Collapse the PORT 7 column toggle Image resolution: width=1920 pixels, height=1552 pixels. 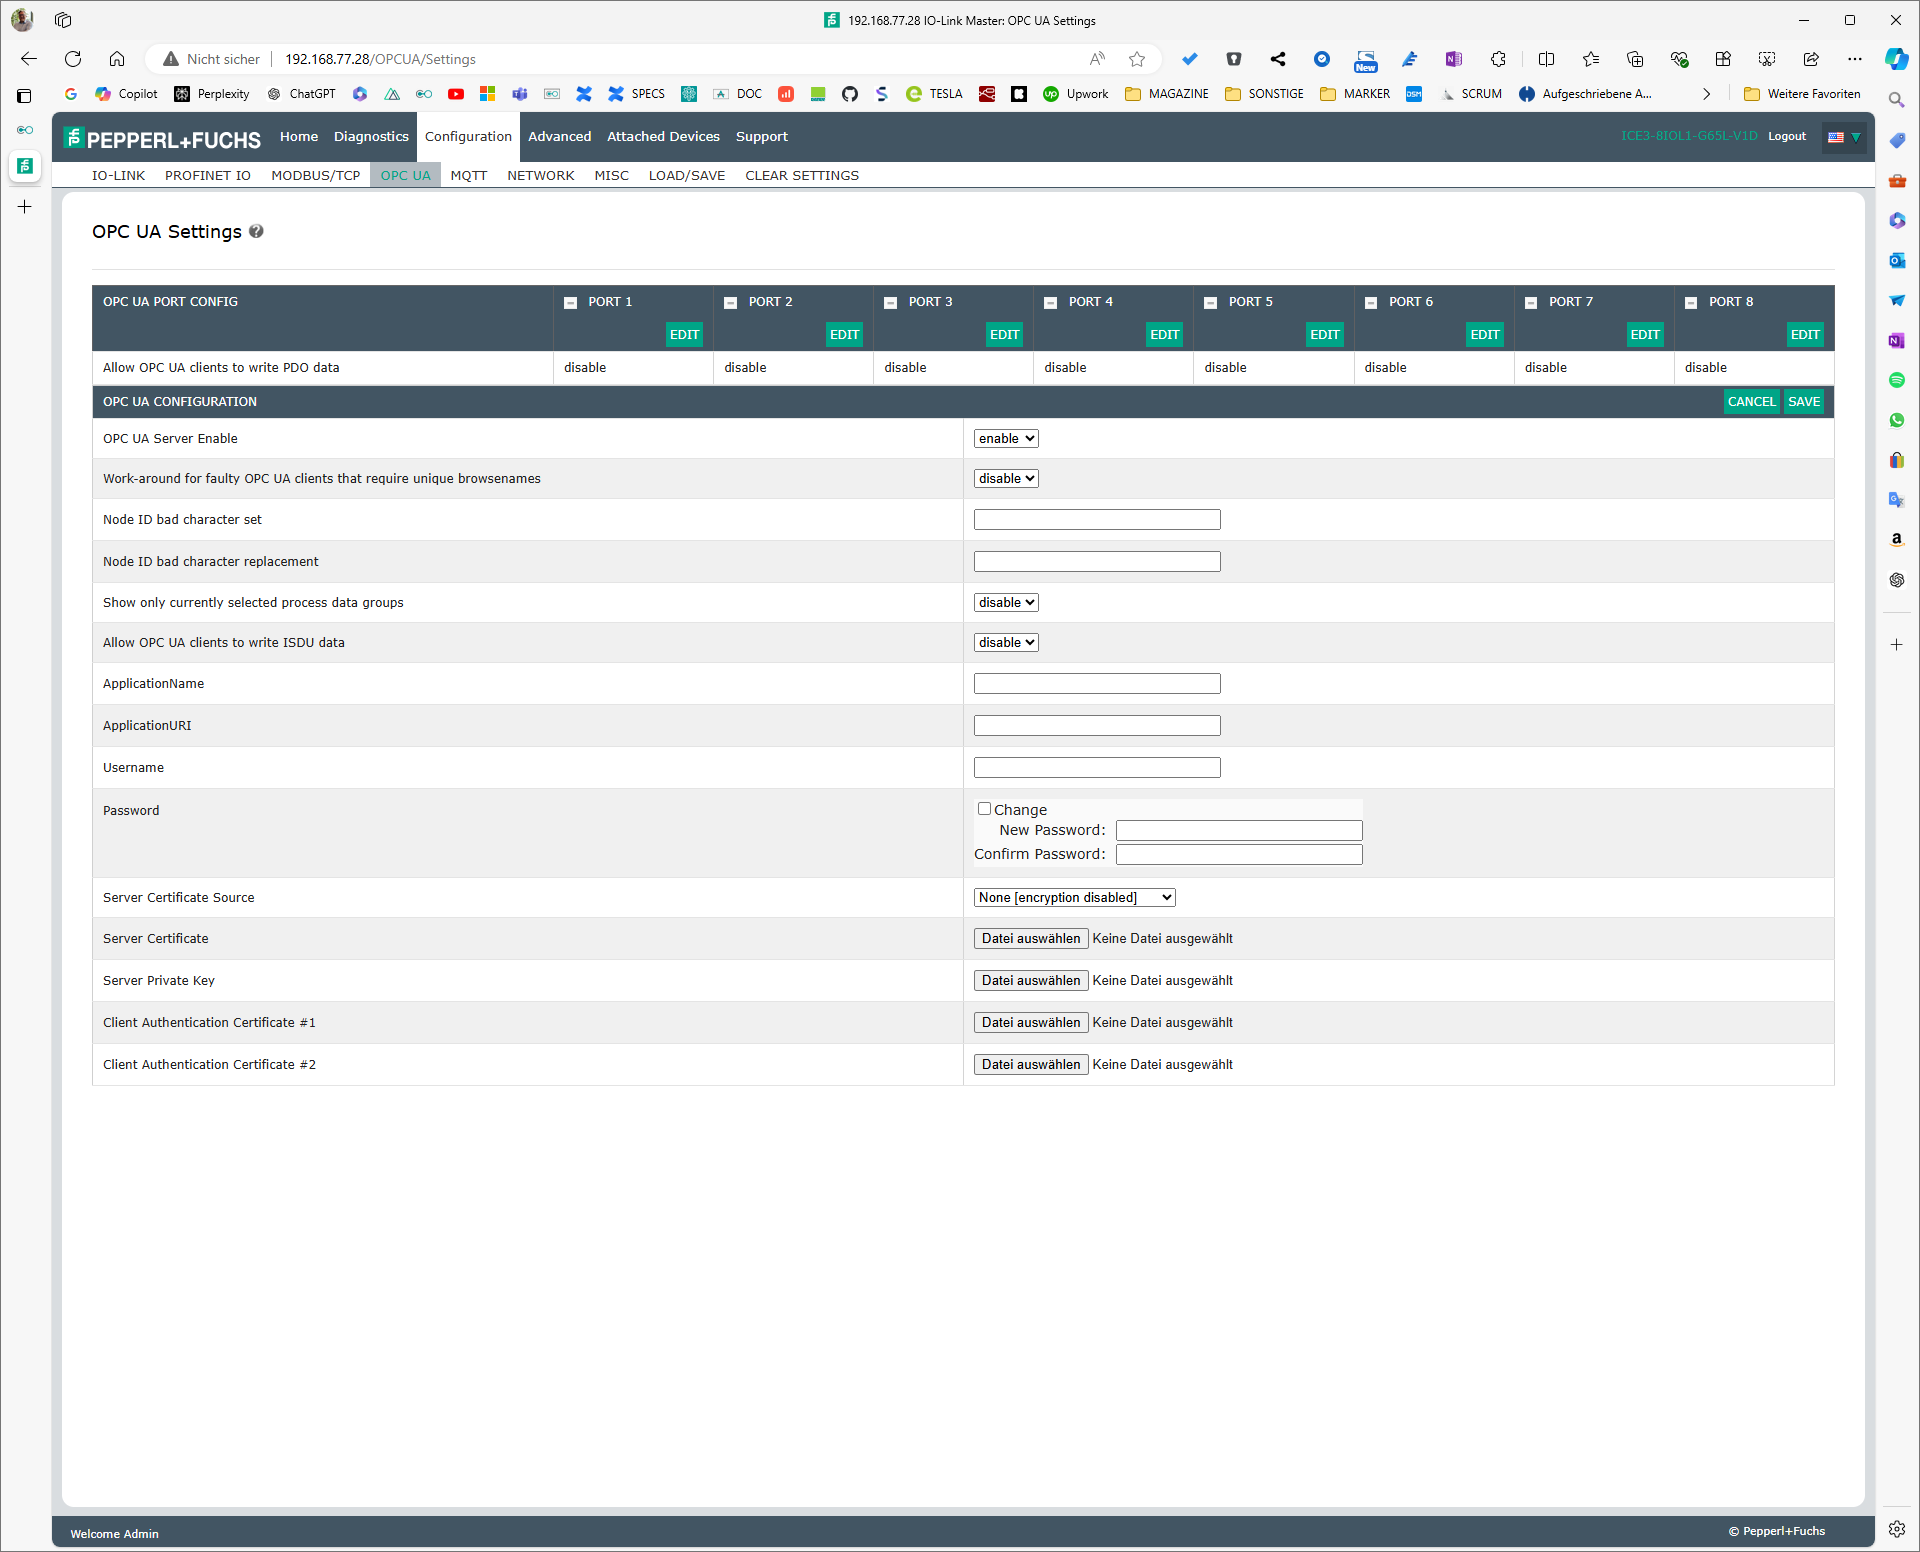point(1531,303)
